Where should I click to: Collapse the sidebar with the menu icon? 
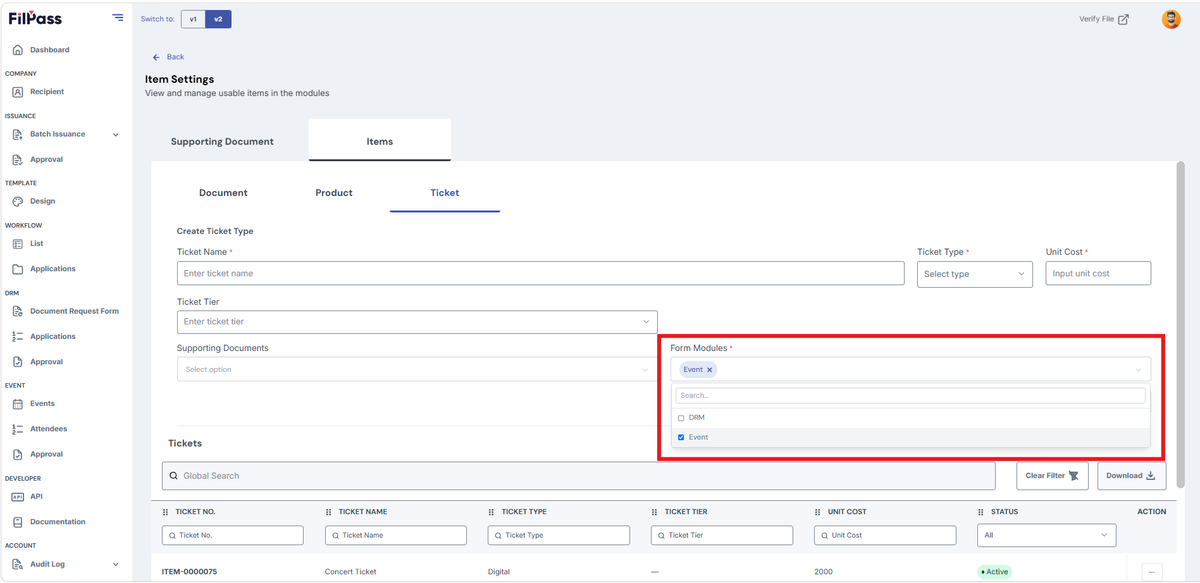(x=118, y=17)
